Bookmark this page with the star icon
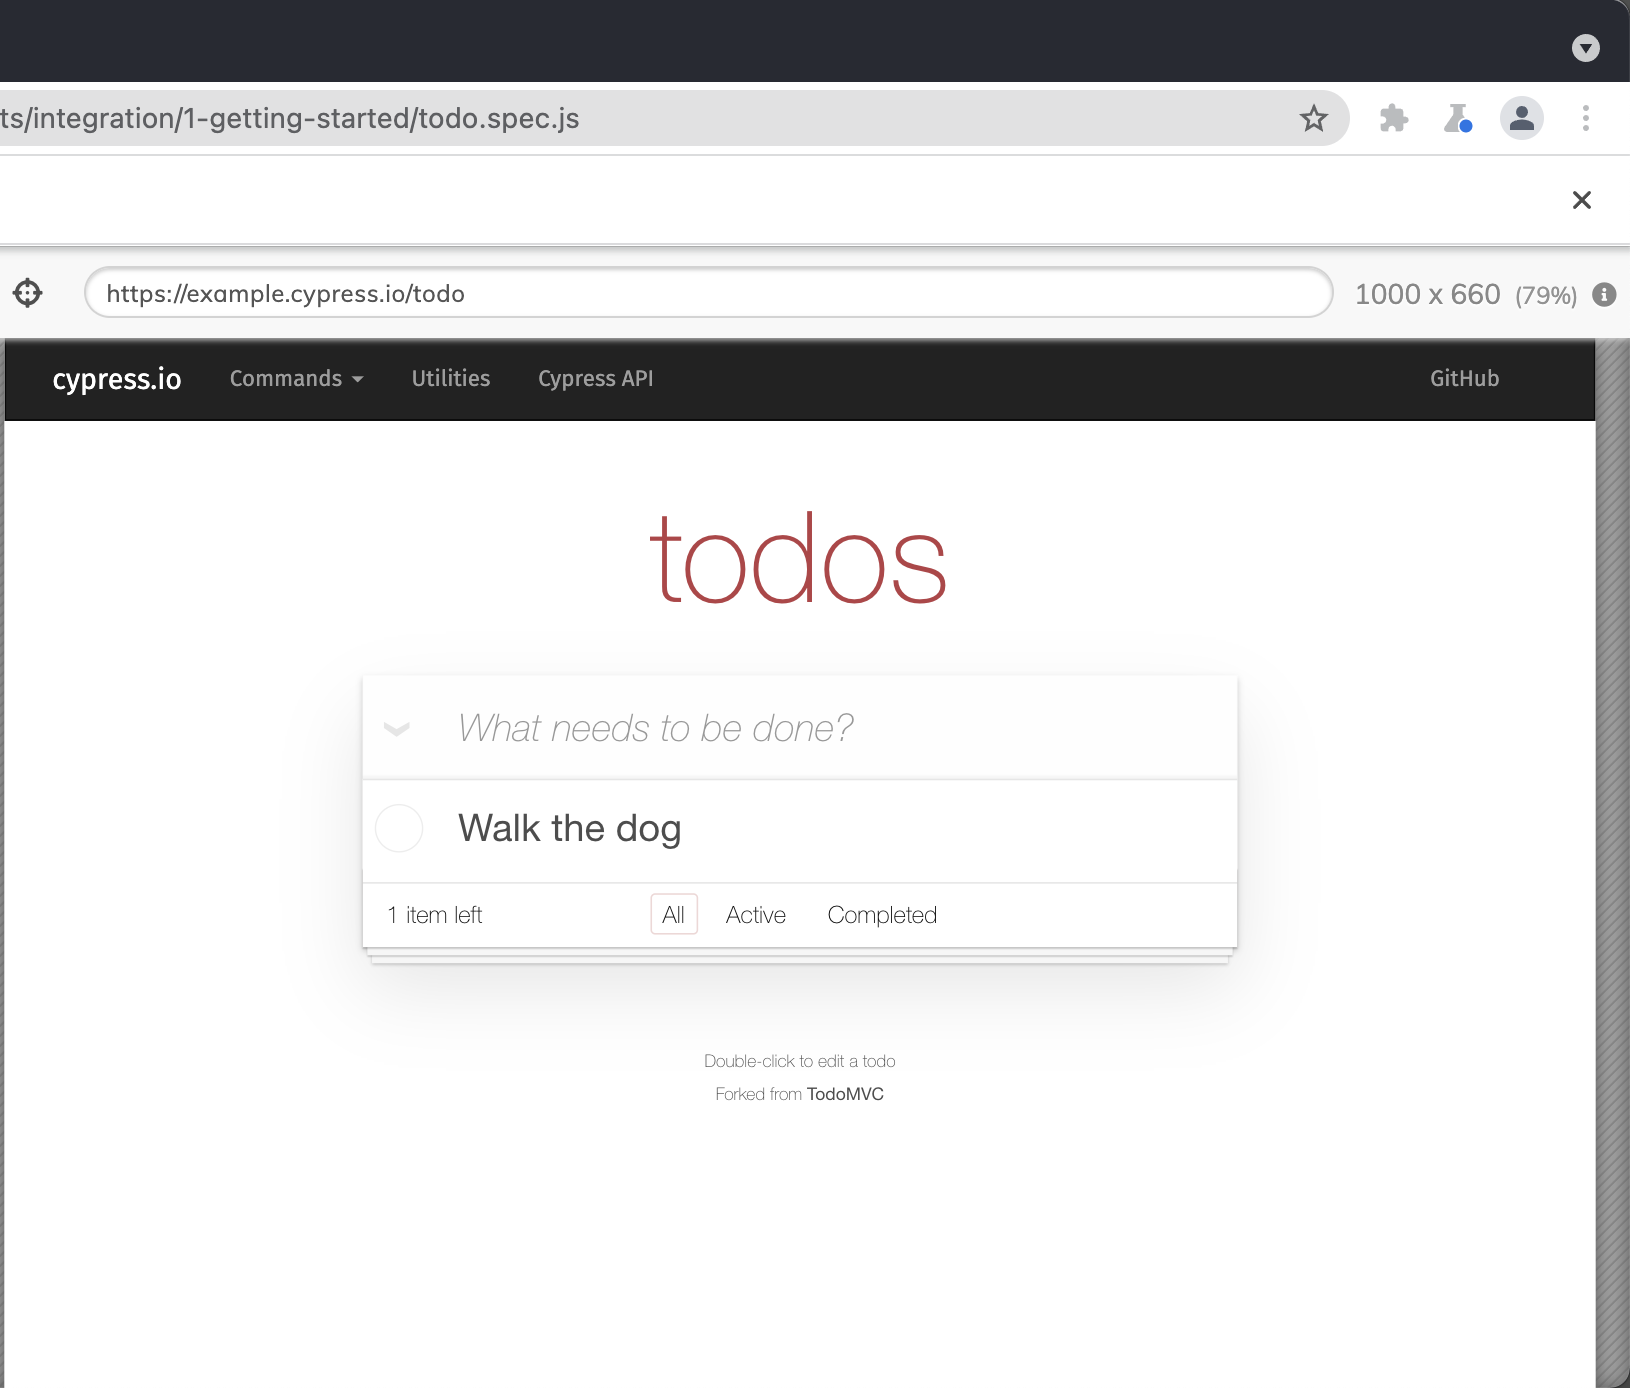 click(1313, 119)
